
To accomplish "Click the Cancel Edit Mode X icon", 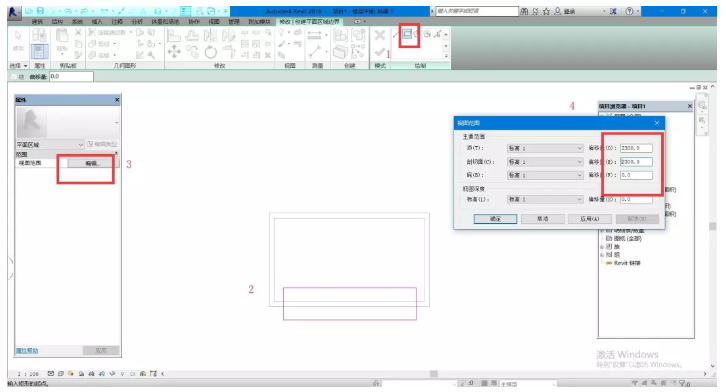I will pyautogui.click(x=380, y=35).
